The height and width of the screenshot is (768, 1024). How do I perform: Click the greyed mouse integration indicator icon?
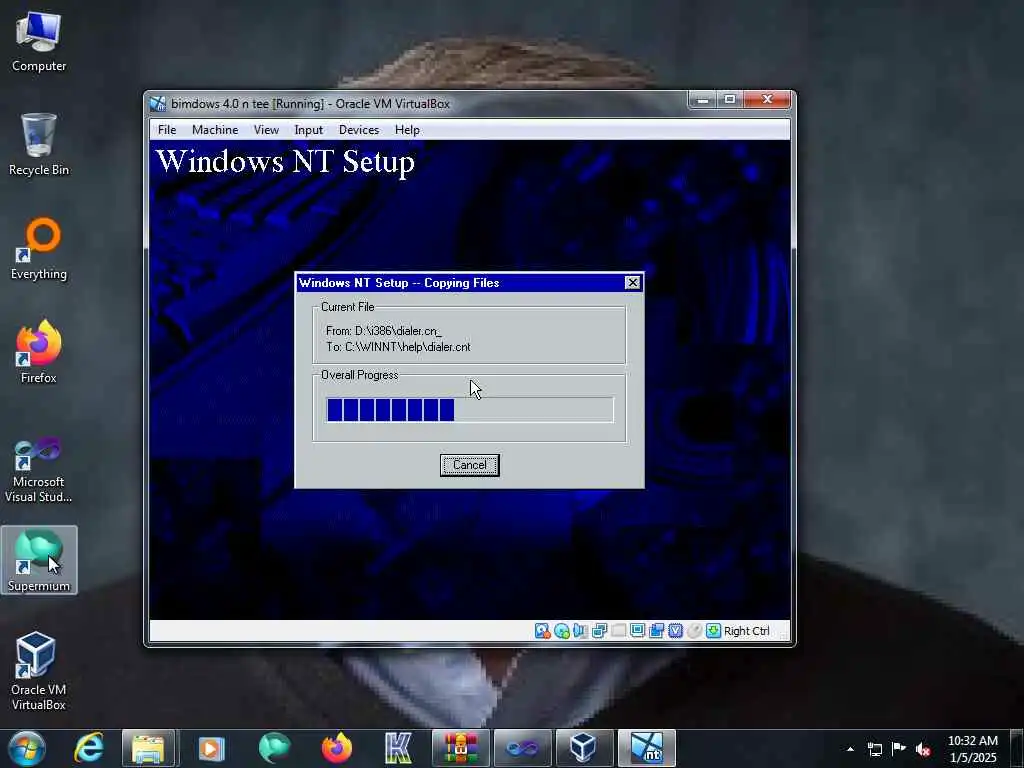(694, 631)
